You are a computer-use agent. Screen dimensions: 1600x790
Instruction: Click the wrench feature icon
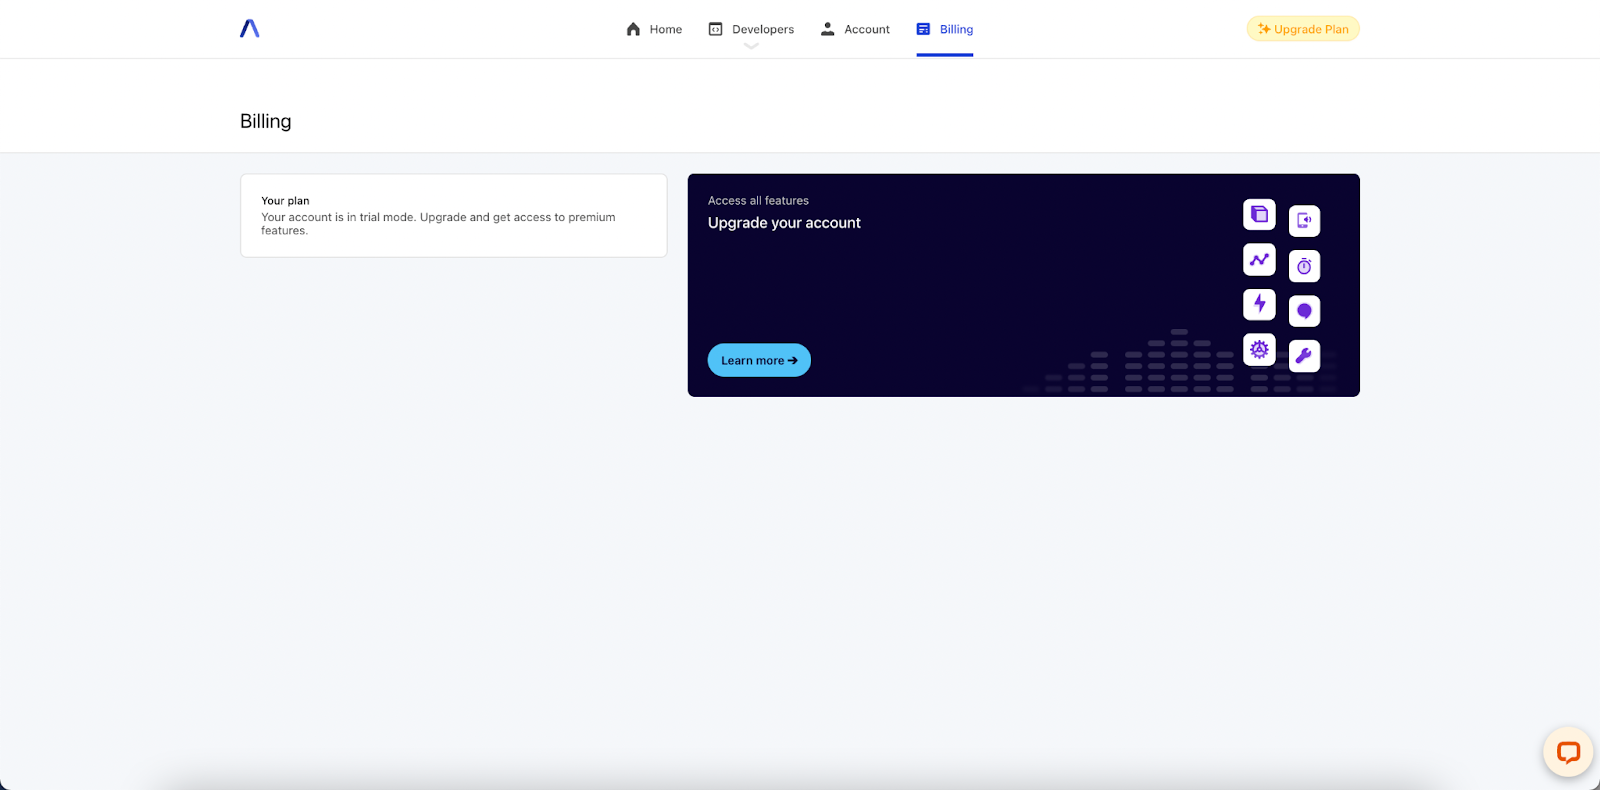1304,356
